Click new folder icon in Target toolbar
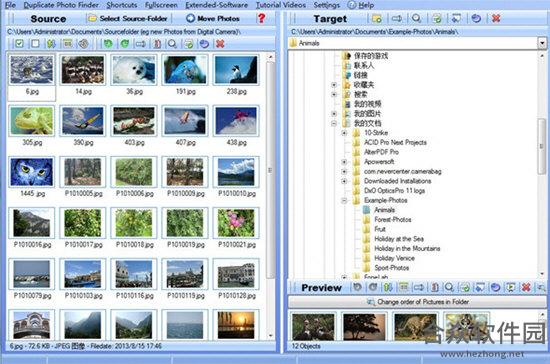Image resolution: width=550 pixels, height=364 pixels. (x=377, y=18)
